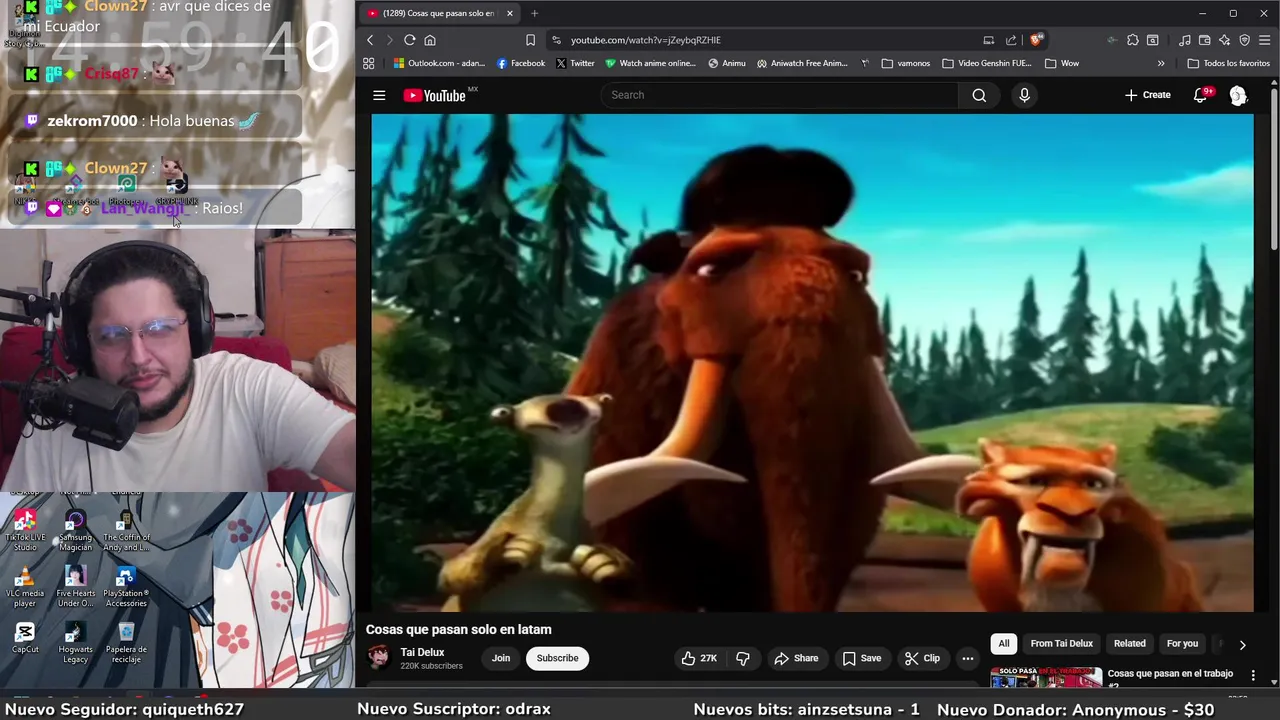Reload the page with refresh icon
The height and width of the screenshot is (720, 1280).
[x=410, y=40]
